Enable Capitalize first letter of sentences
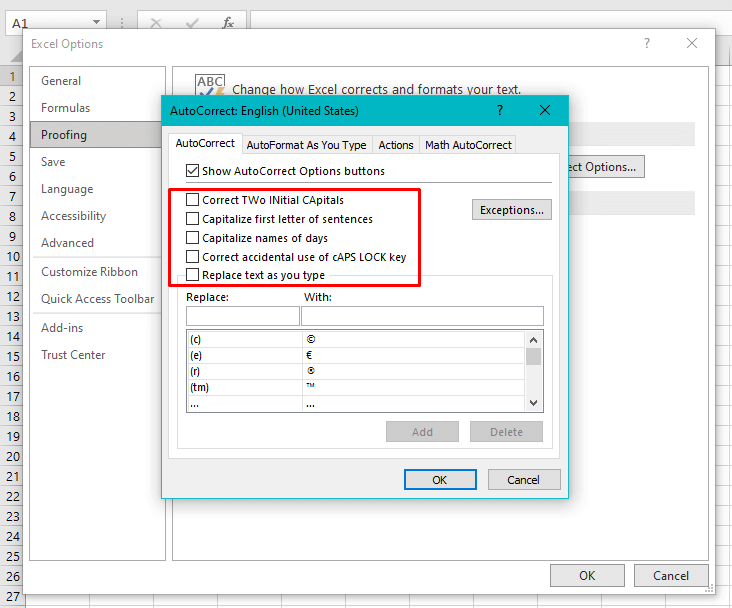This screenshot has width=732, height=608. [192, 219]
